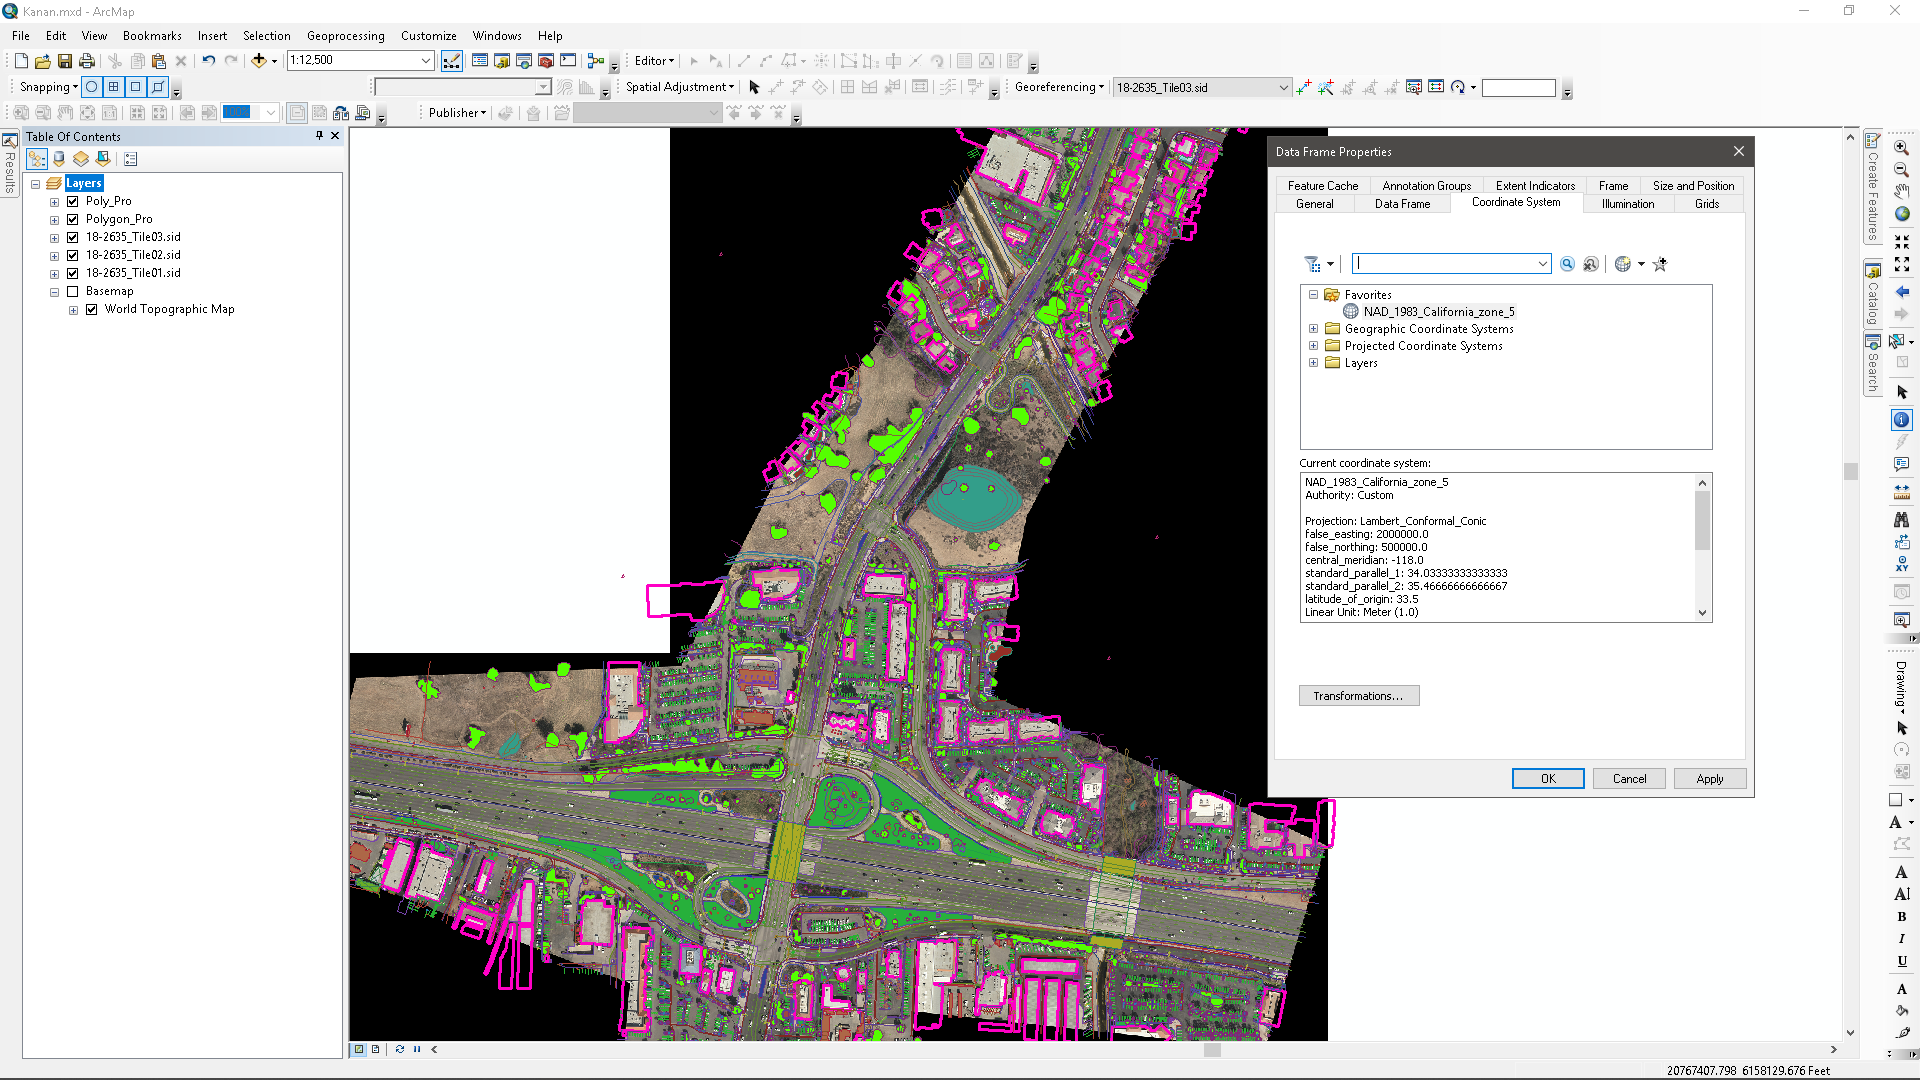Image resolution: width=1920 pixels, height=1080 pixels.
Task: Click the Zoom In tool
Action: click(1902, 147)
